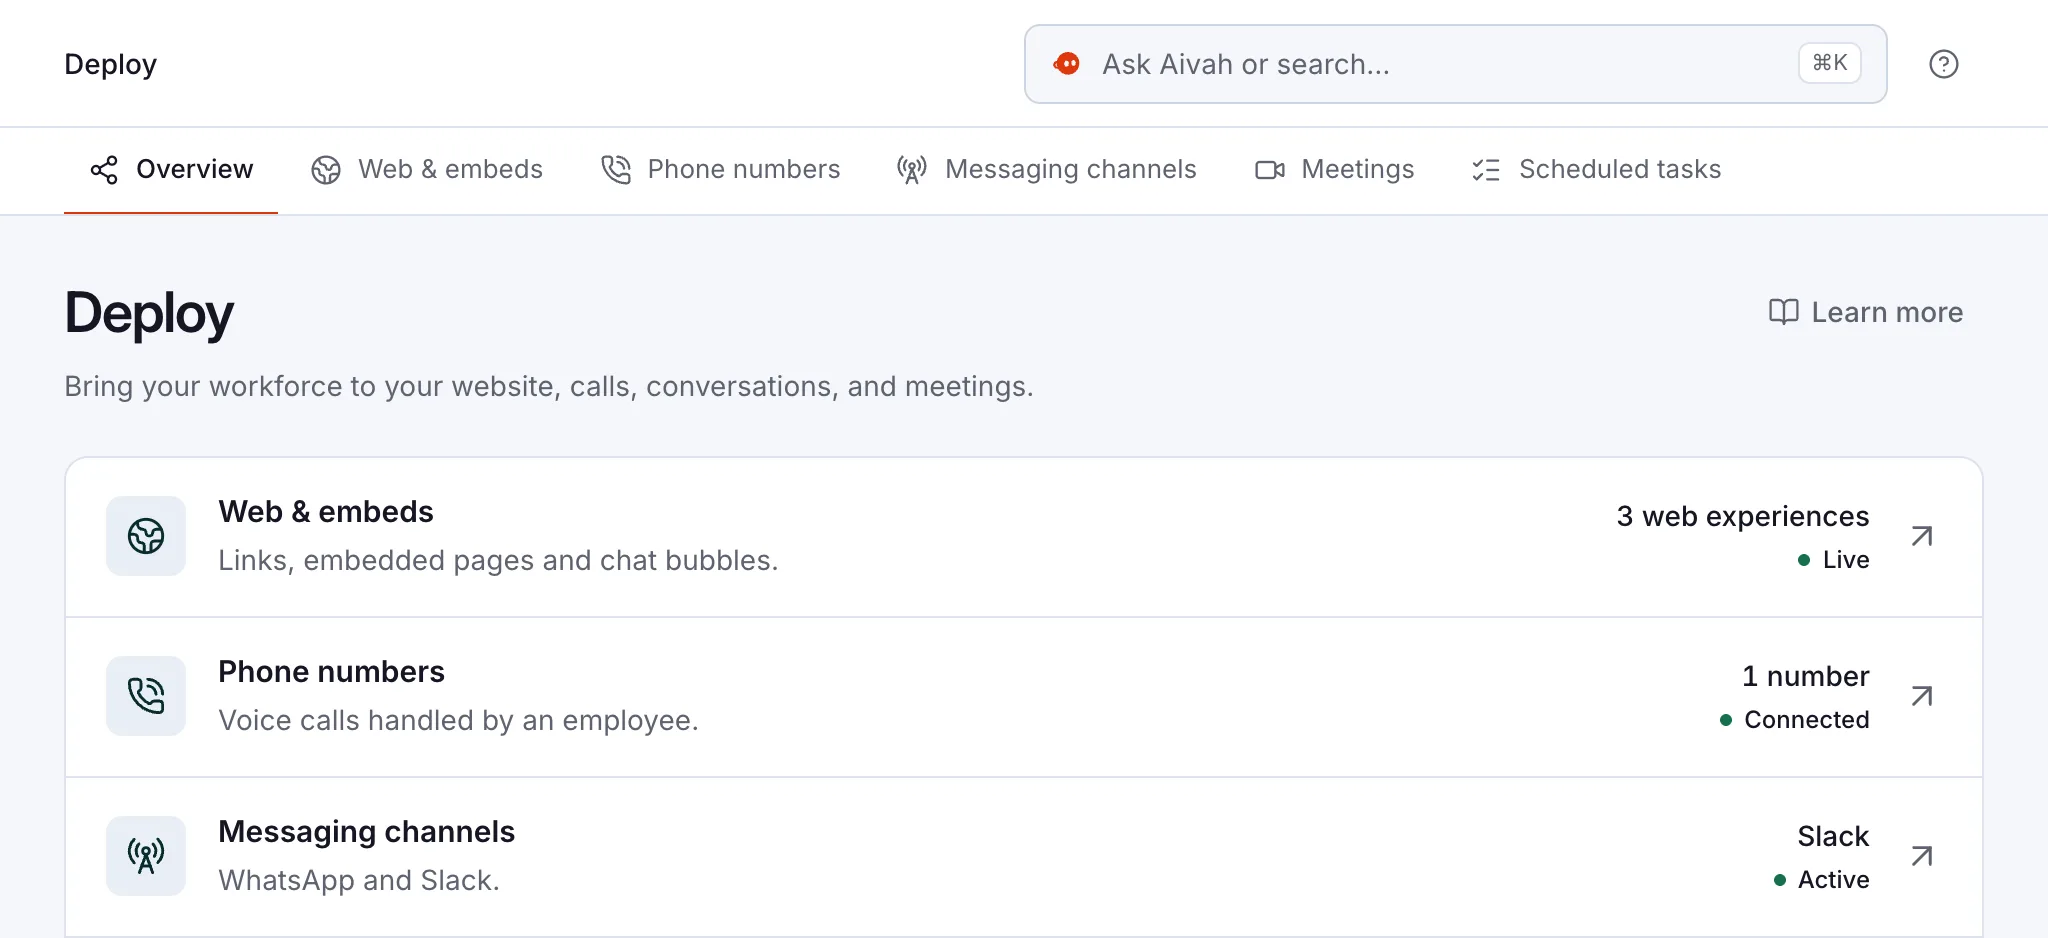Click the Messaging channels card title
This screenshot has height=938, width=2048.
(x=366, y=832)
